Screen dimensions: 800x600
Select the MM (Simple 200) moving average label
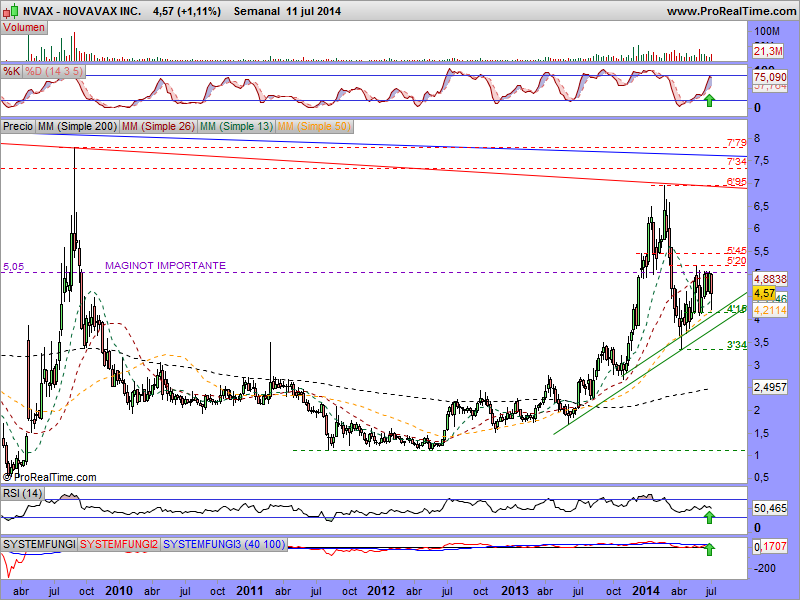coord(78,126)
